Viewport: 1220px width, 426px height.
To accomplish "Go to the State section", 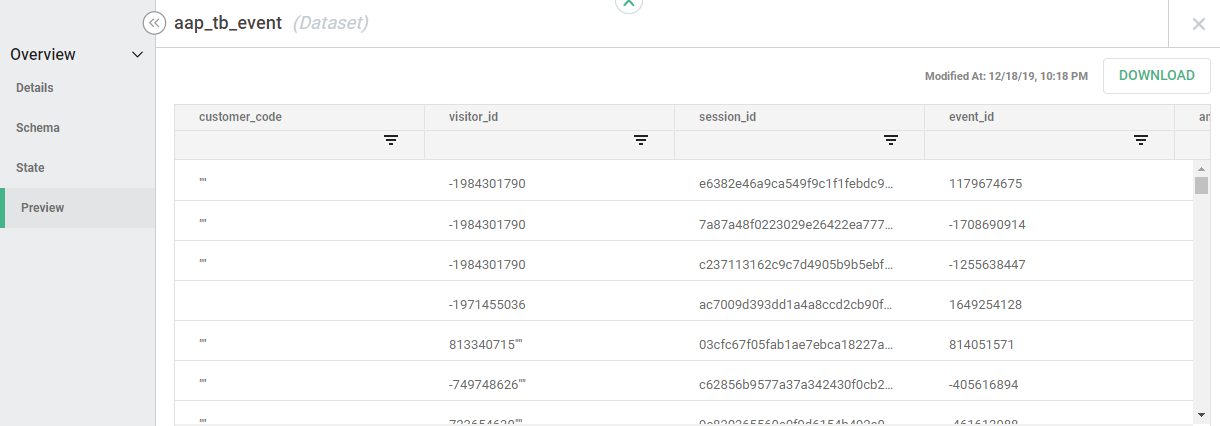I will click(x=30, y=168).
